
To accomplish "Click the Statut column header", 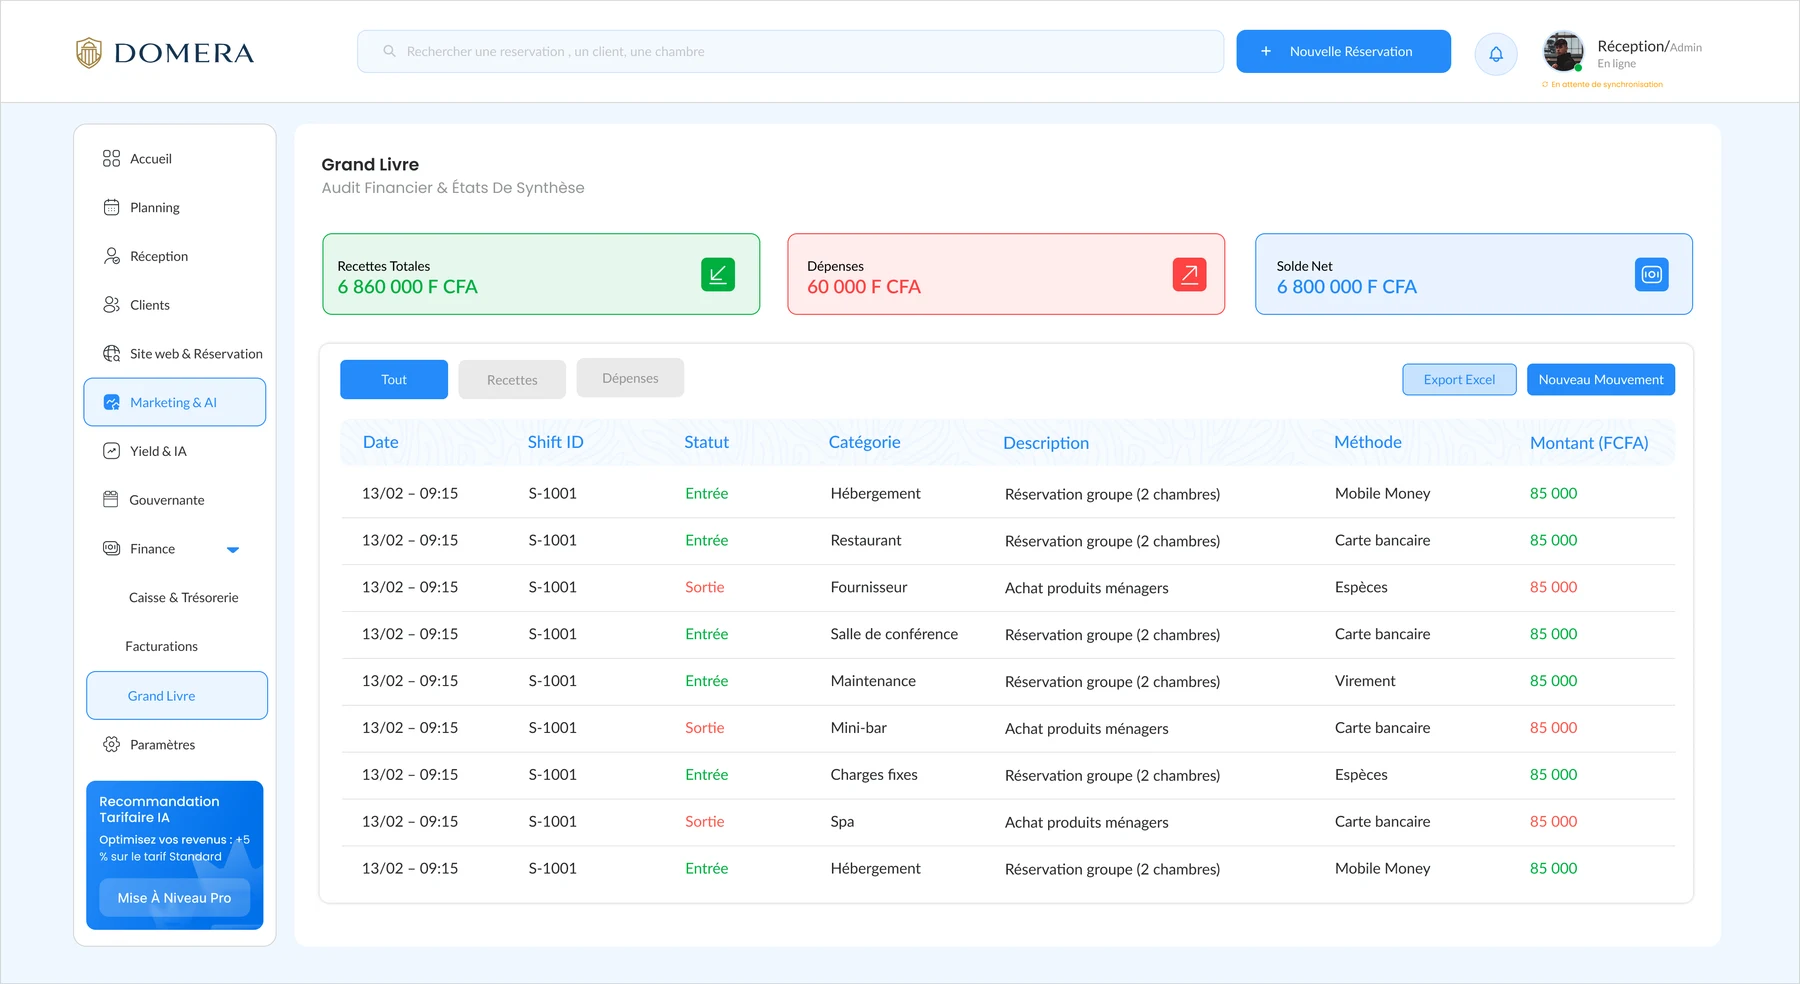I will click(707, 442).
